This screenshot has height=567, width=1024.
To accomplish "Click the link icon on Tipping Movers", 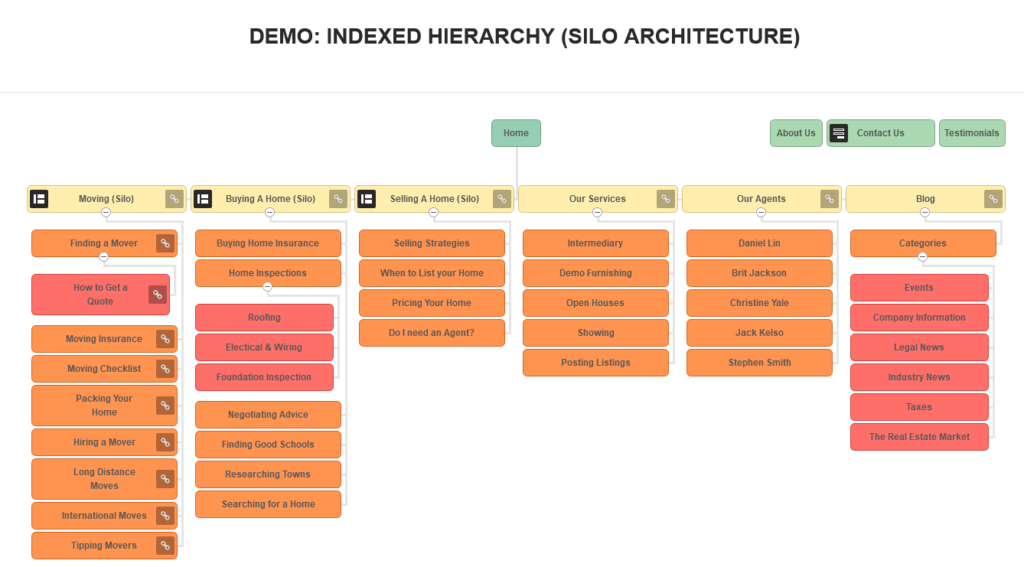I will pos(165,546).
